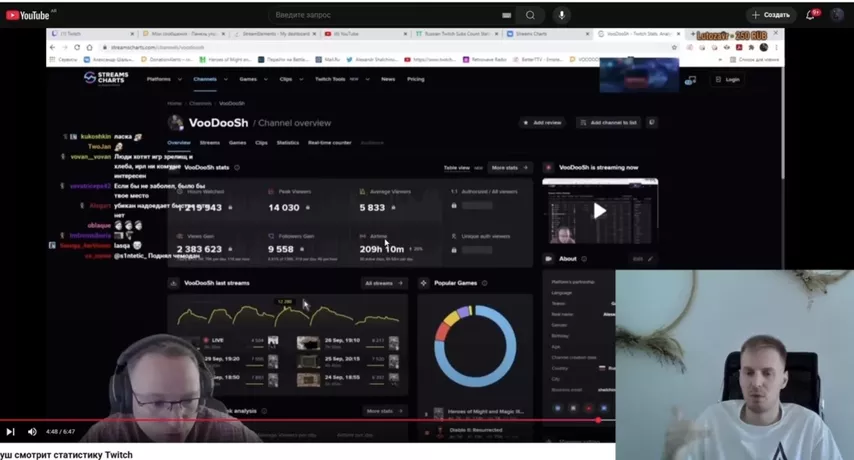
Task: Go back in recorded browser
Action: (x=52, y=47)
